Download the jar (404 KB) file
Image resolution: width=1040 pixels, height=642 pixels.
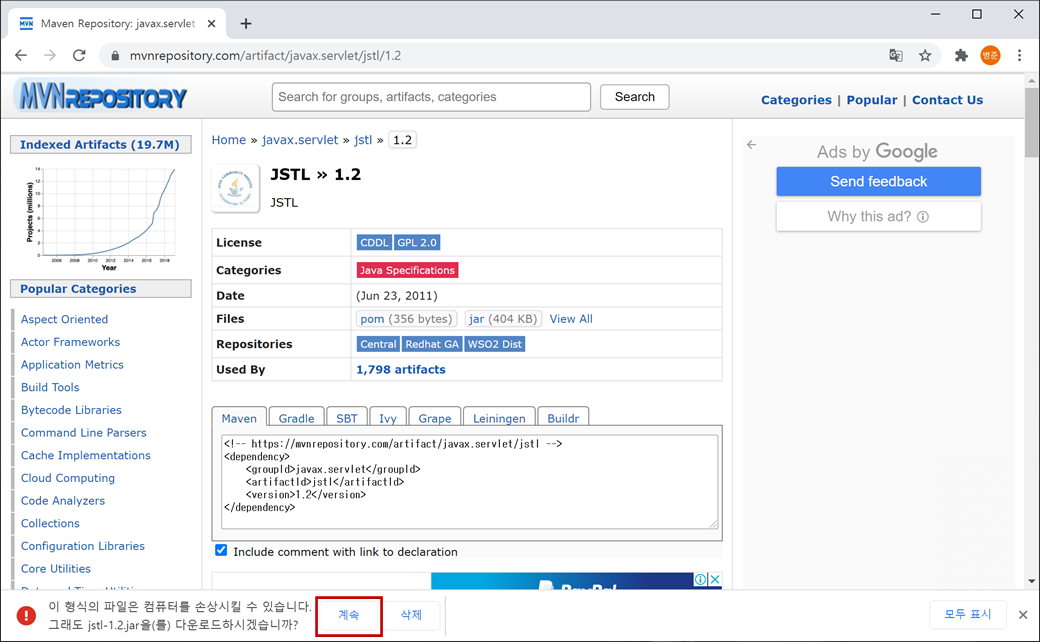tap(503, 319)
